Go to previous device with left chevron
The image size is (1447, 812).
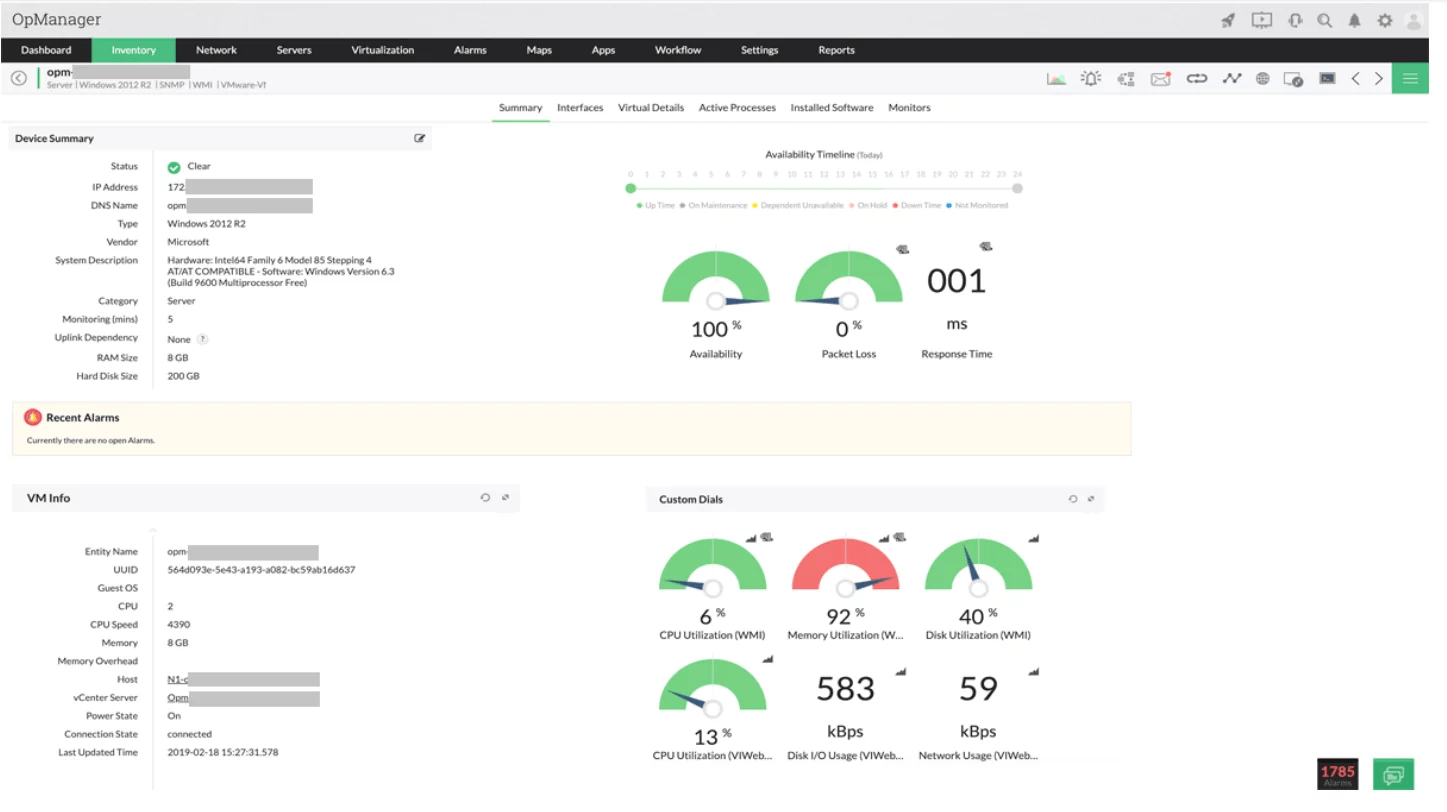tap(1356, 79)
